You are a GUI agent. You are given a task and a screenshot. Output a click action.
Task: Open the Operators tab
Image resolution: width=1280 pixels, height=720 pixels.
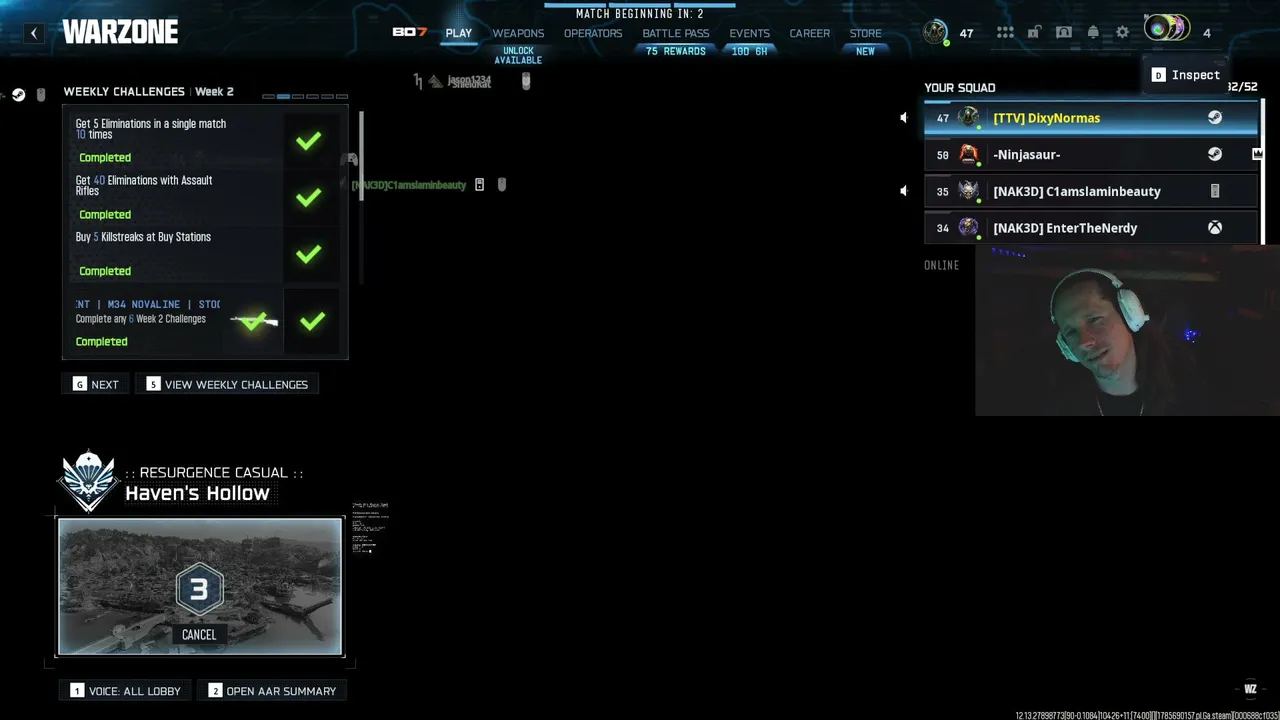tap(593, 33)
